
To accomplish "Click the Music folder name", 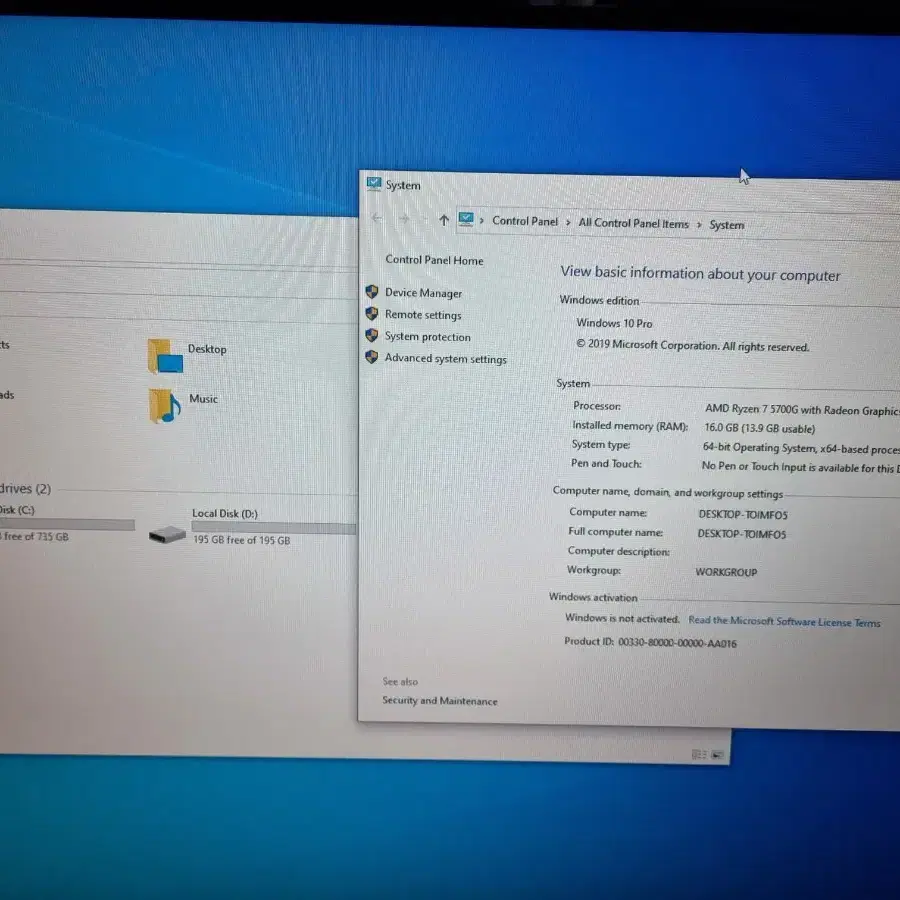I will (x=203, y=399).
